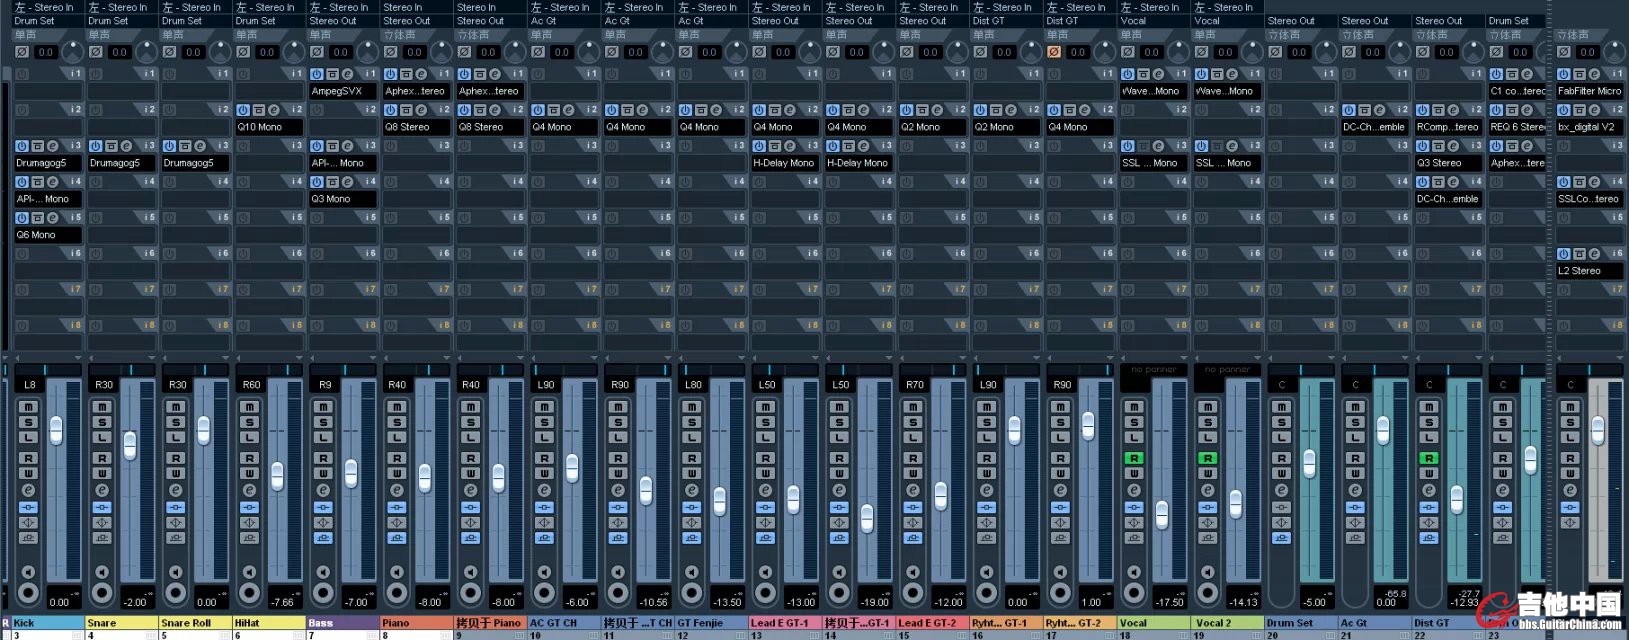
Task: Power off the SSL Mono insert on Vocal
Action: point(1128,146)
